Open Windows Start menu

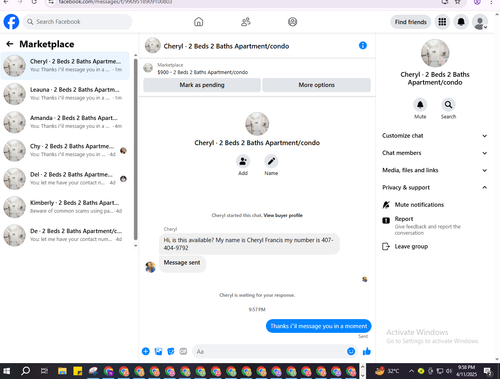7,371
